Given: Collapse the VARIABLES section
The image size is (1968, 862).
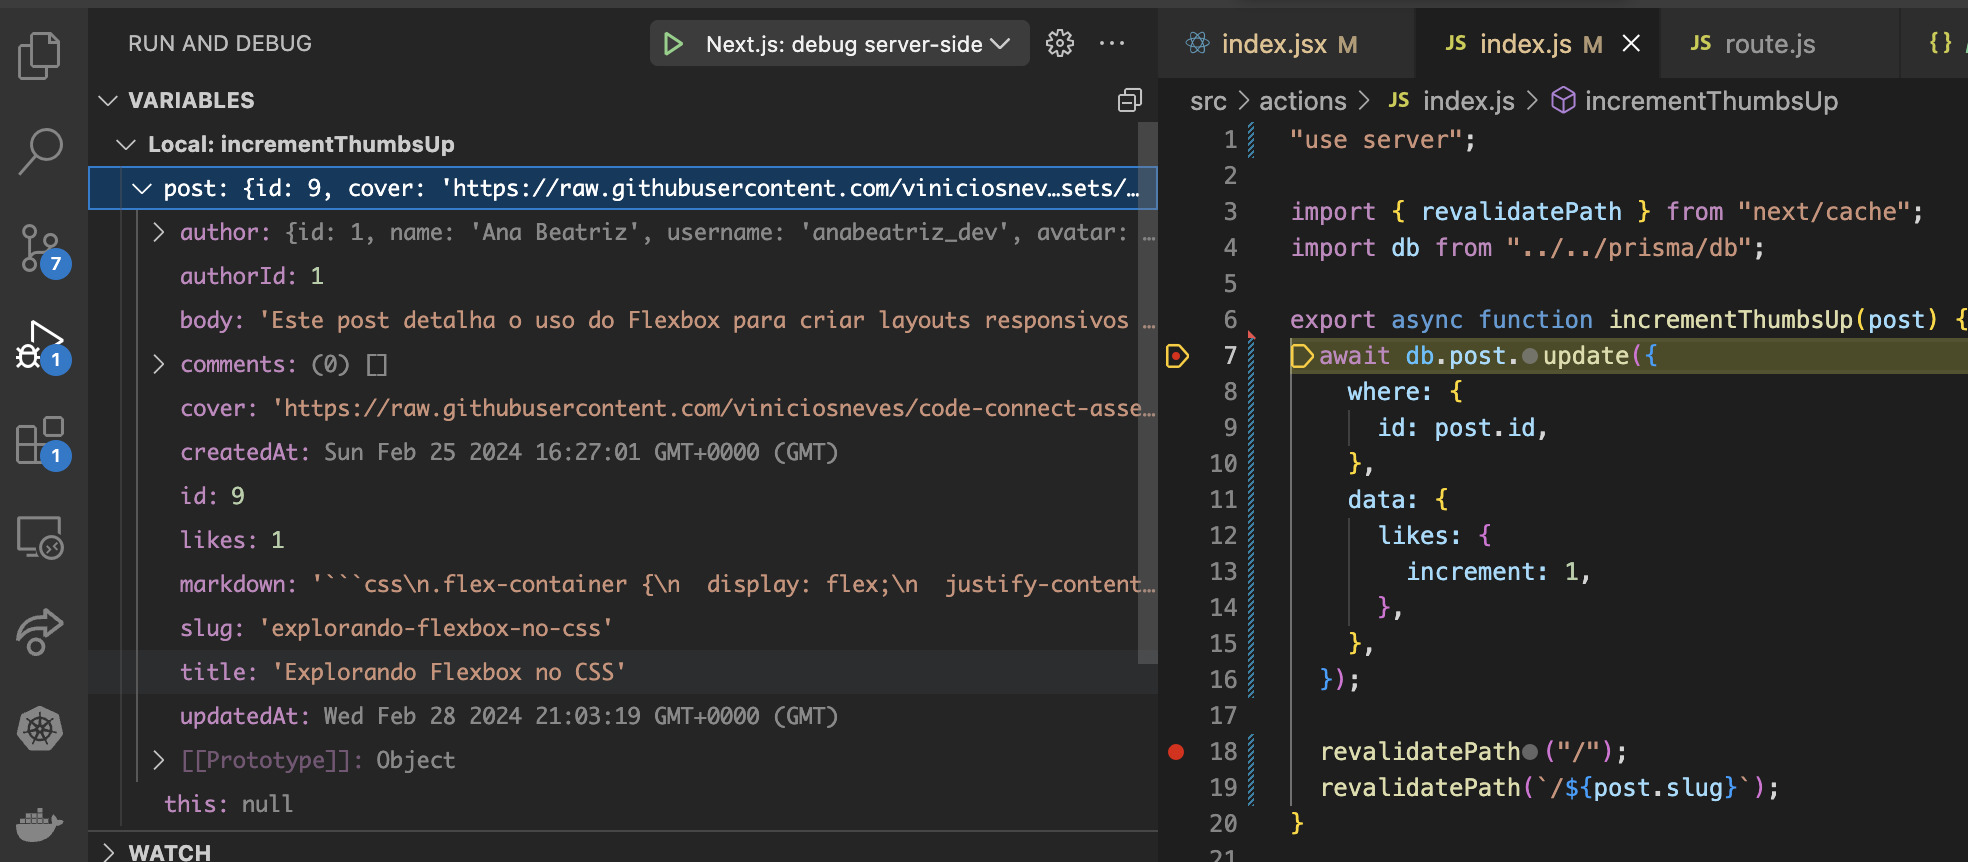Looking at the screenshot, I should click(x=108, y=100).
